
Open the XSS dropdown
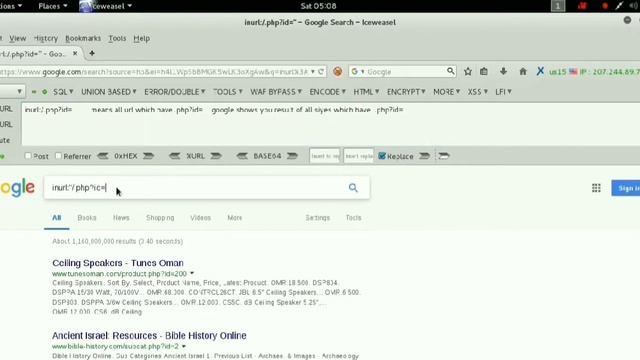[478, 92]
